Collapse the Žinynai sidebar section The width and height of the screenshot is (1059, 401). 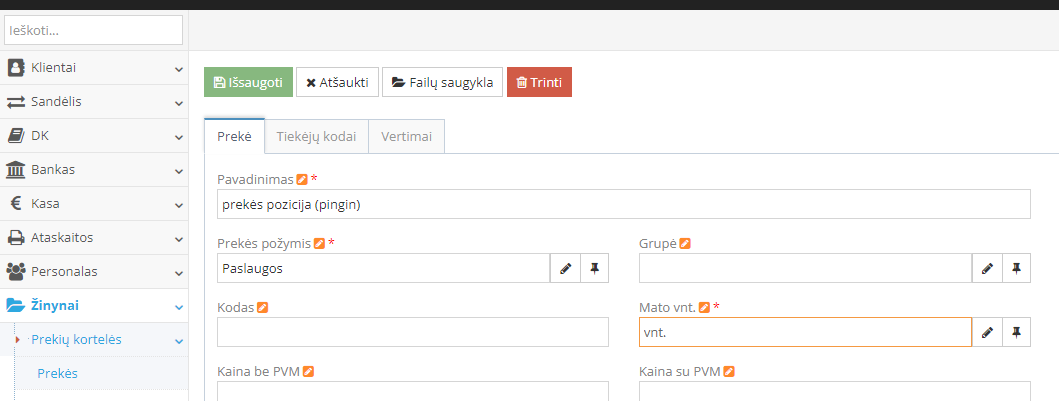[x=94, y=305]
